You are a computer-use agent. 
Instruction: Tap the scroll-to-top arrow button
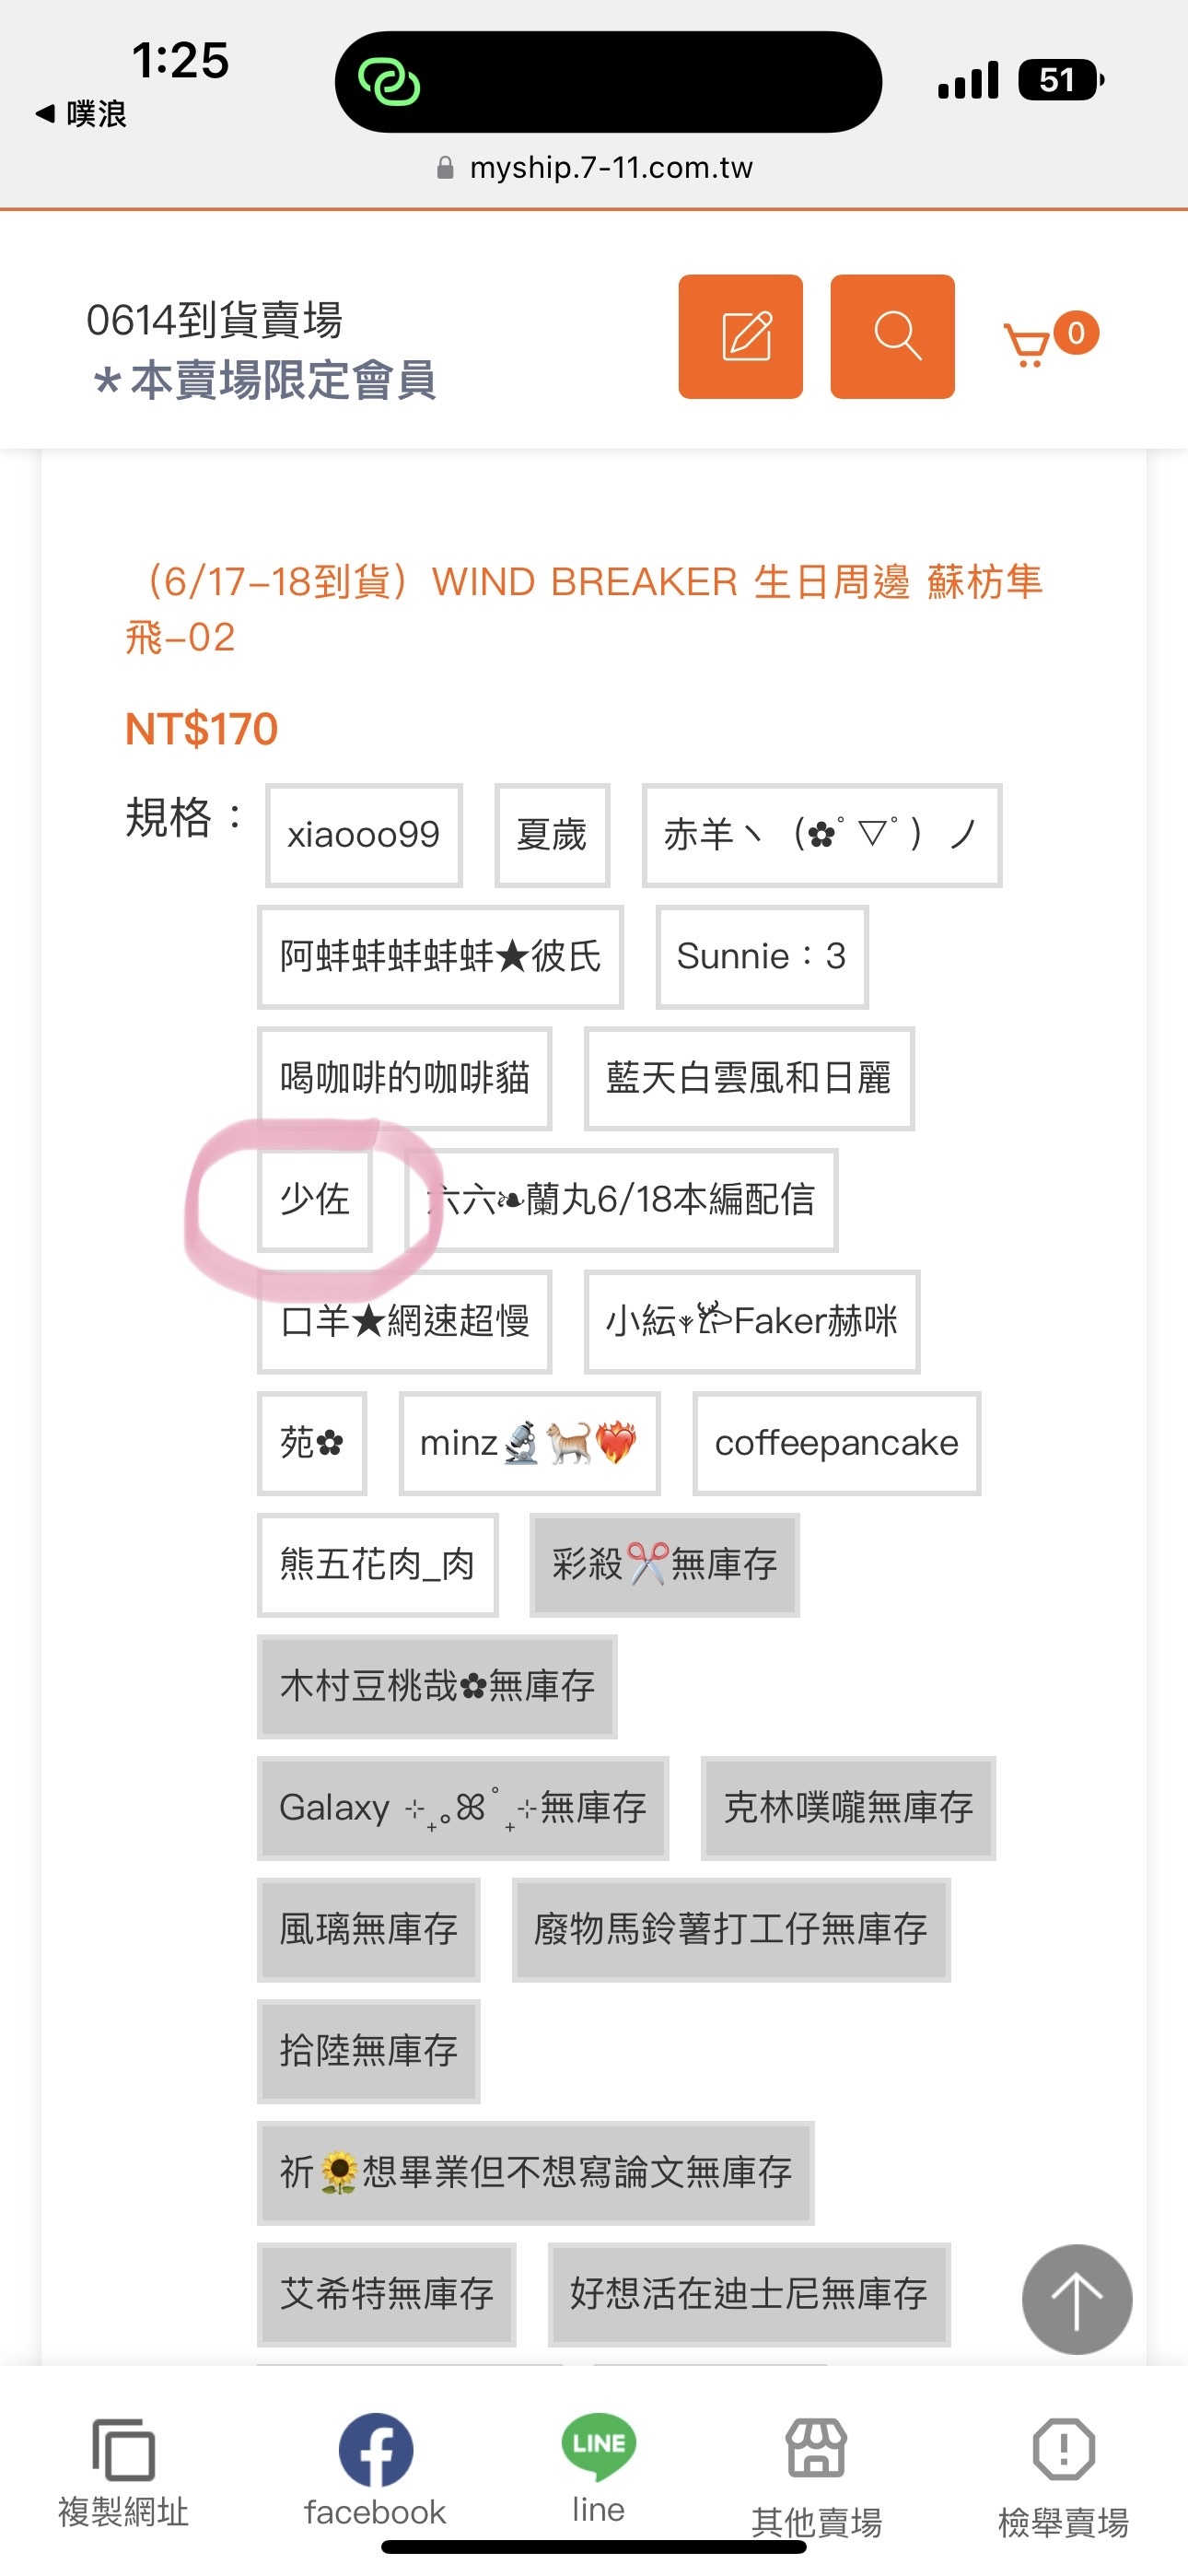1077,2299
